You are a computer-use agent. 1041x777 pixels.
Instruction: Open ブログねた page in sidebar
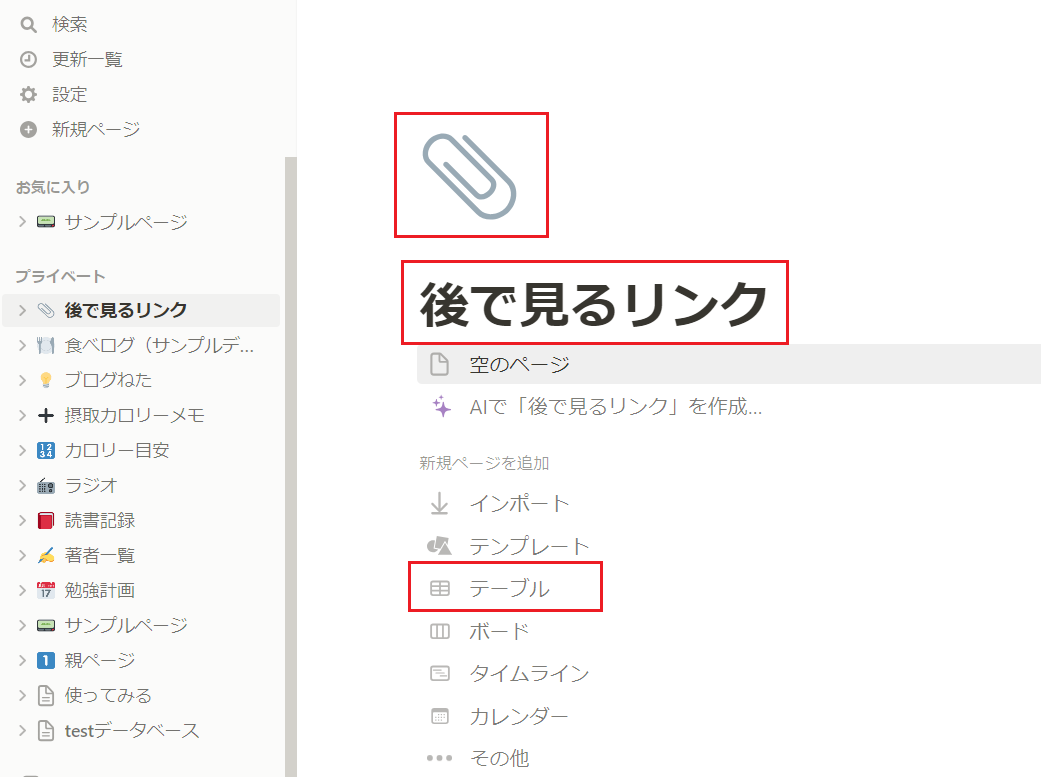(108, 380)
